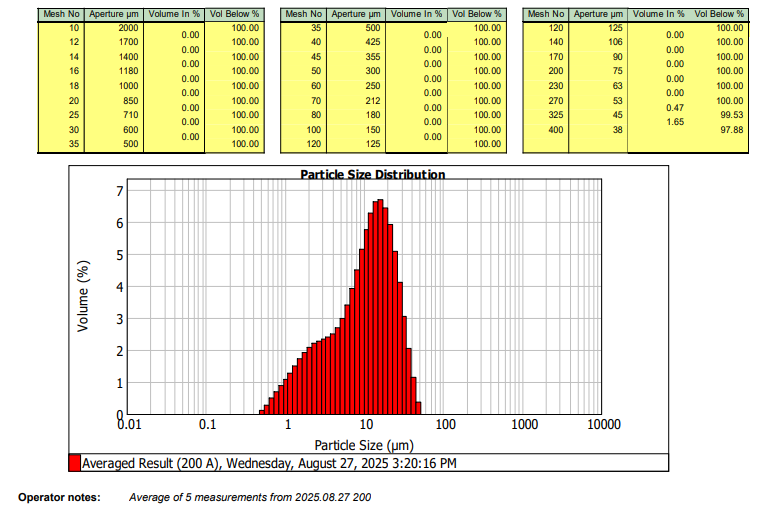The image size is (762, 509).
Task: Select the Particle Size Distribution chart title
Action: 372,175
